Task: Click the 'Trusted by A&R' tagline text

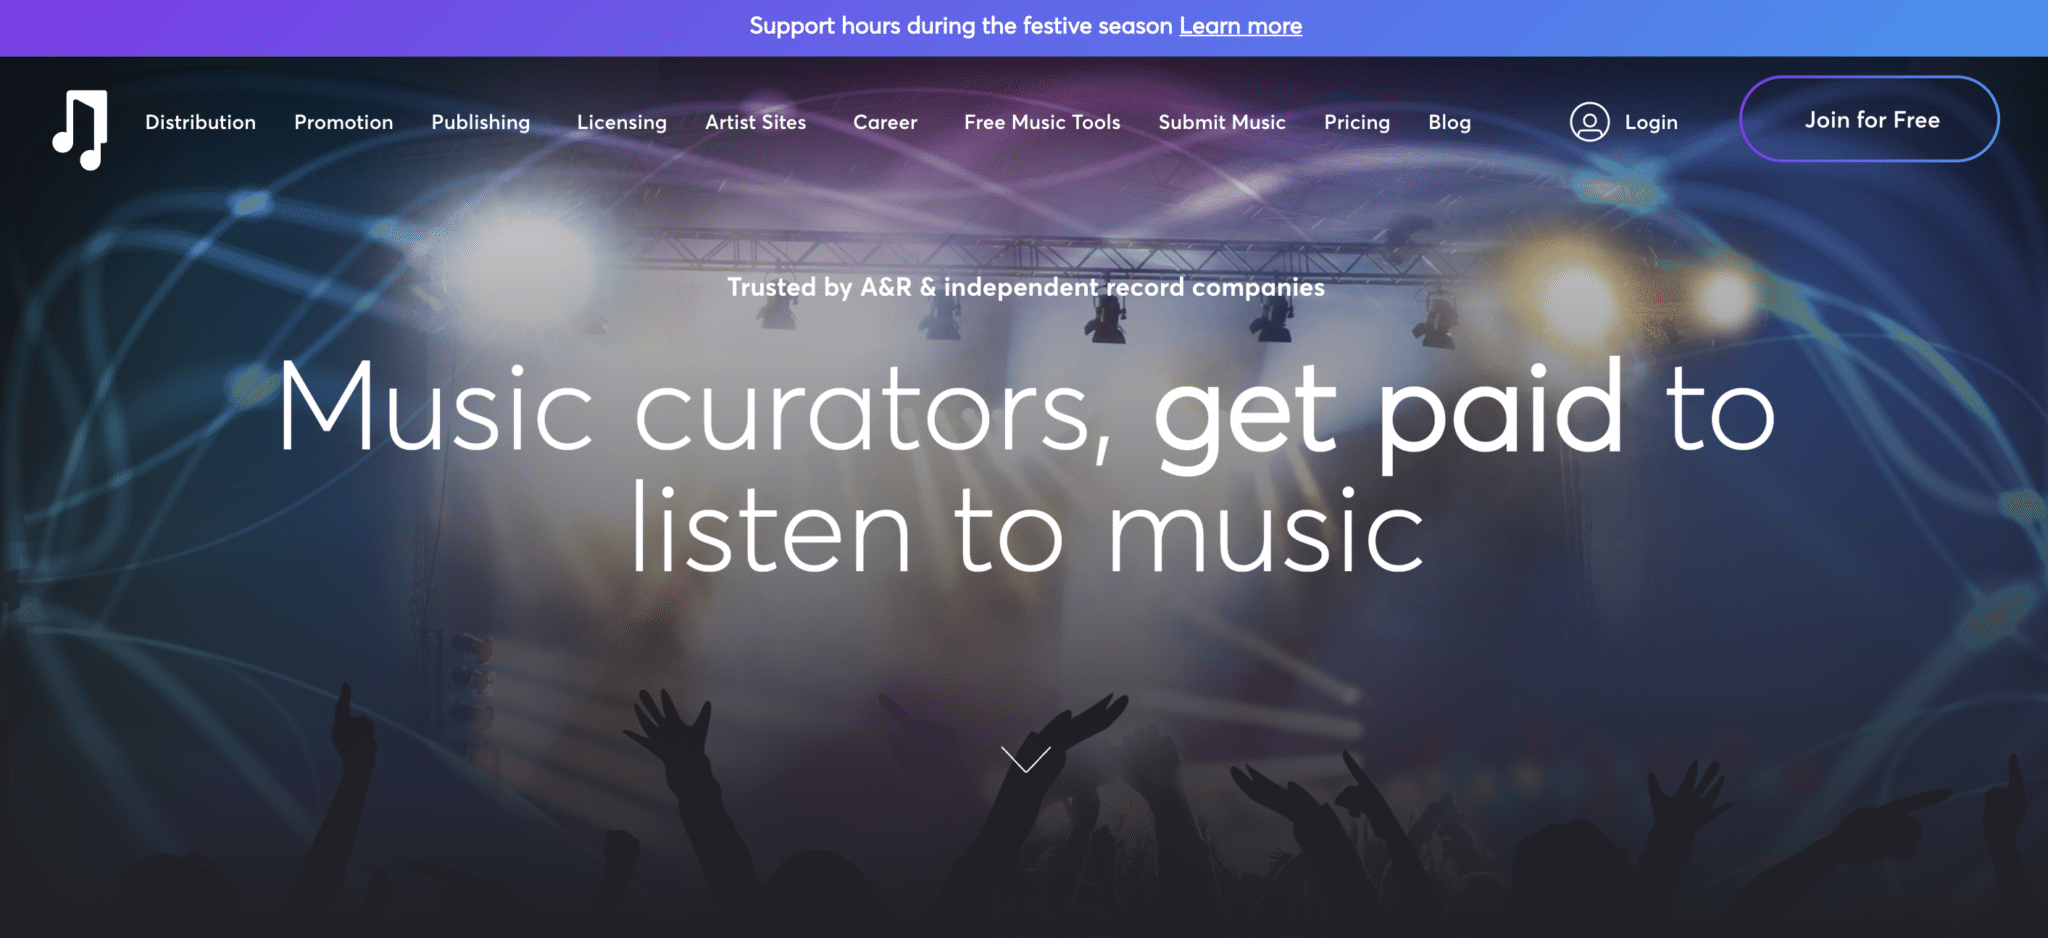Action: 1026,287
